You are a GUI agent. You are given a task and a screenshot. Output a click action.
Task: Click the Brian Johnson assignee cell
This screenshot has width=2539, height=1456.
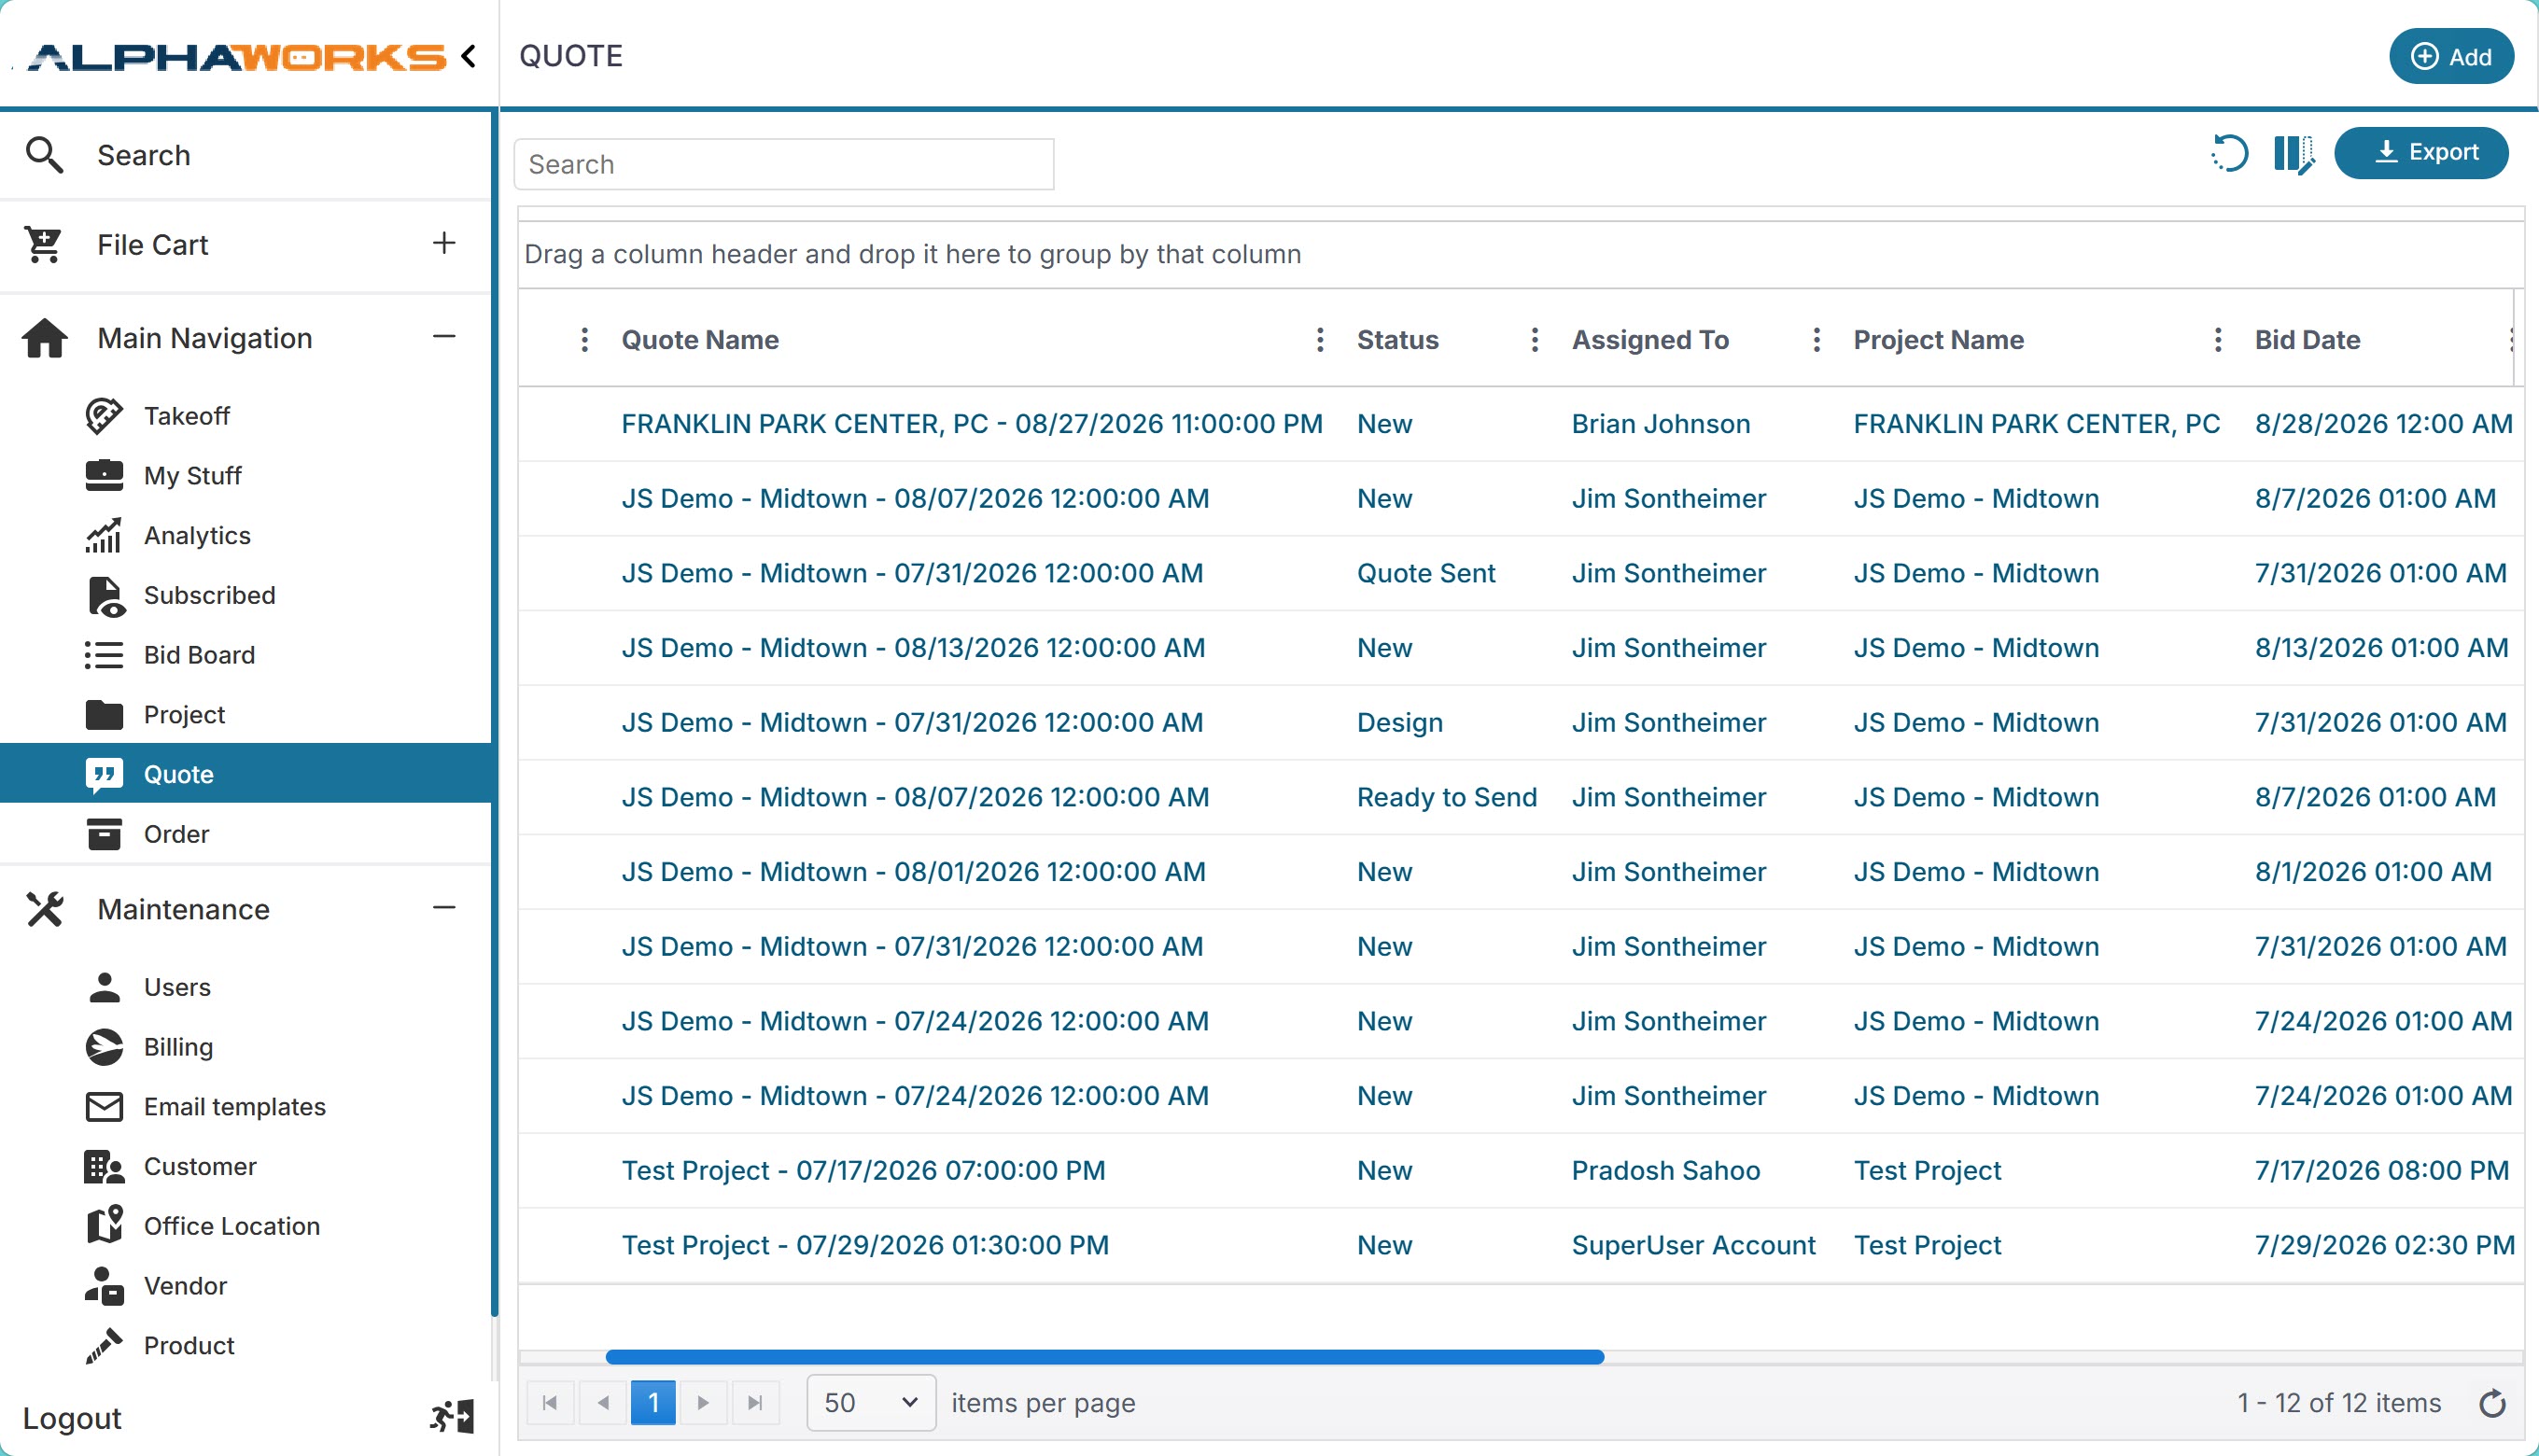[x=1661, y=424]
